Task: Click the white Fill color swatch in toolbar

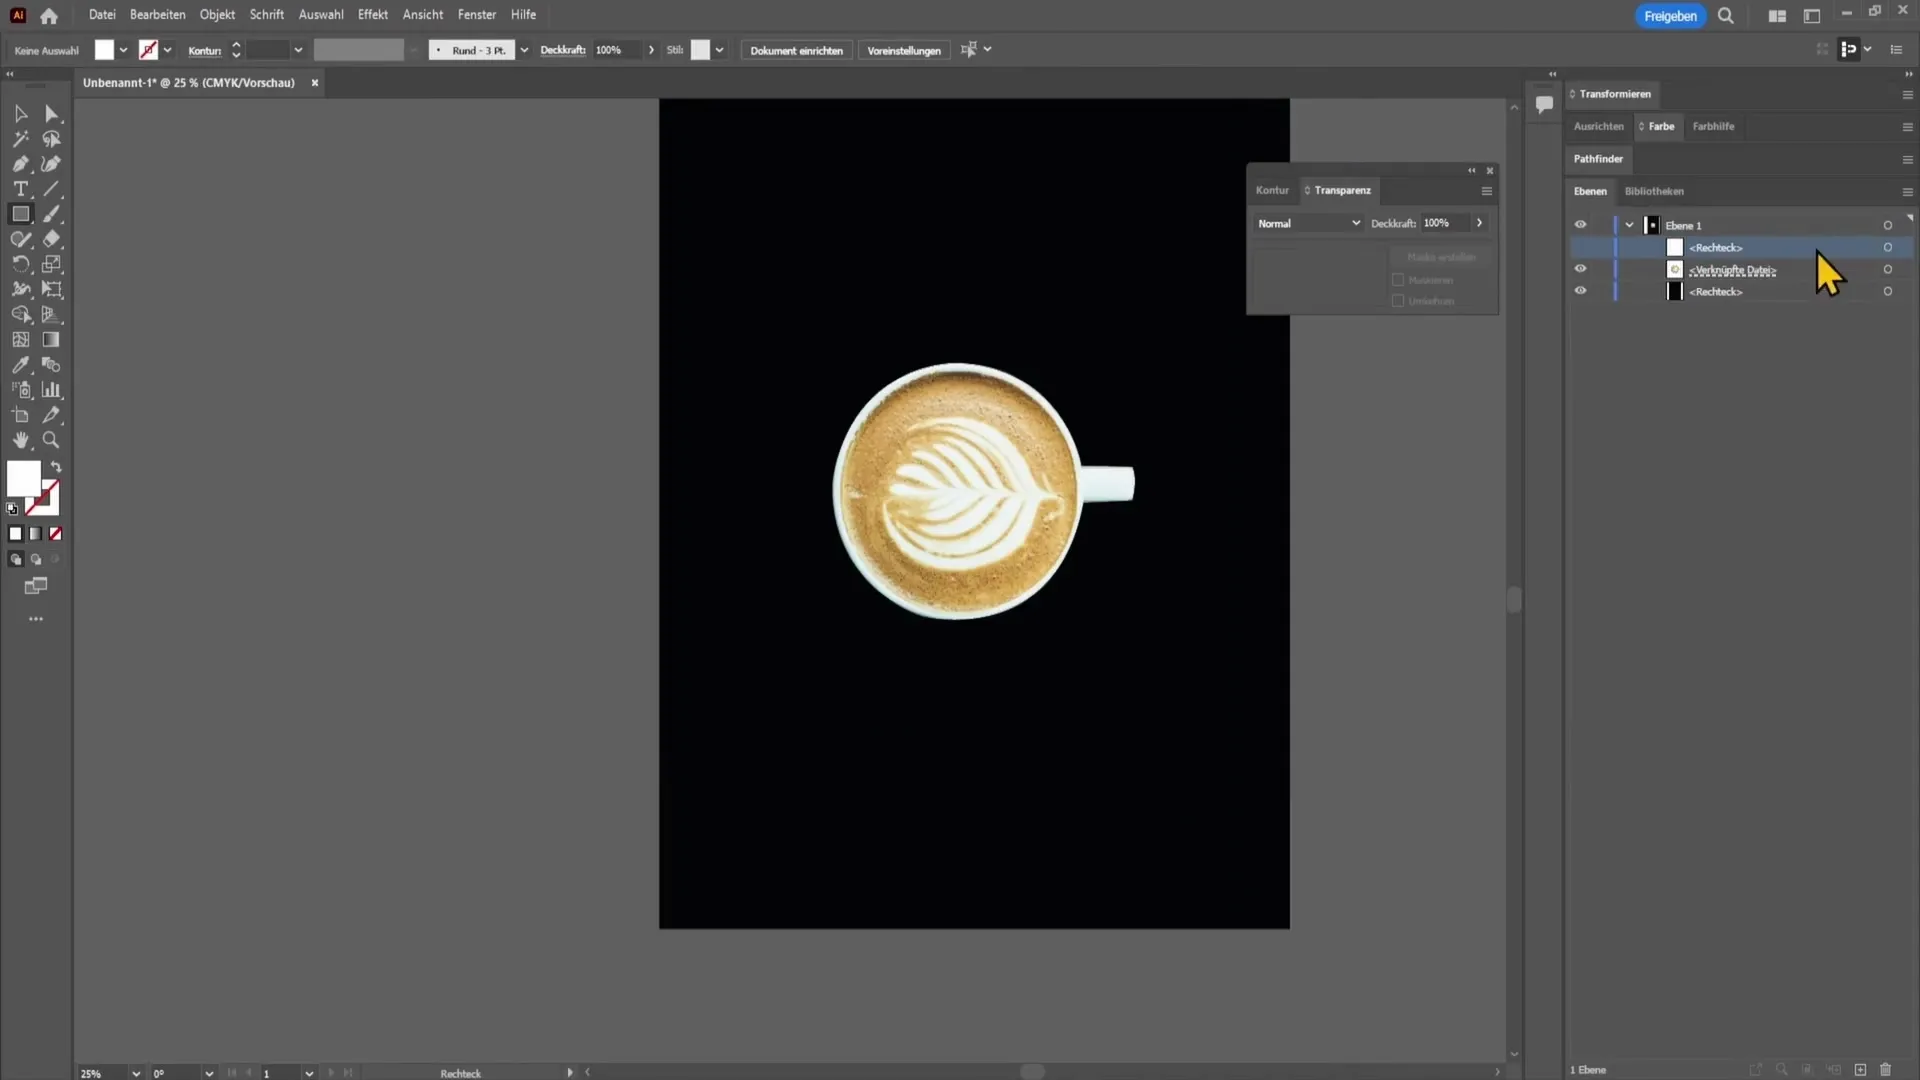Action: (x=23, y=478)
